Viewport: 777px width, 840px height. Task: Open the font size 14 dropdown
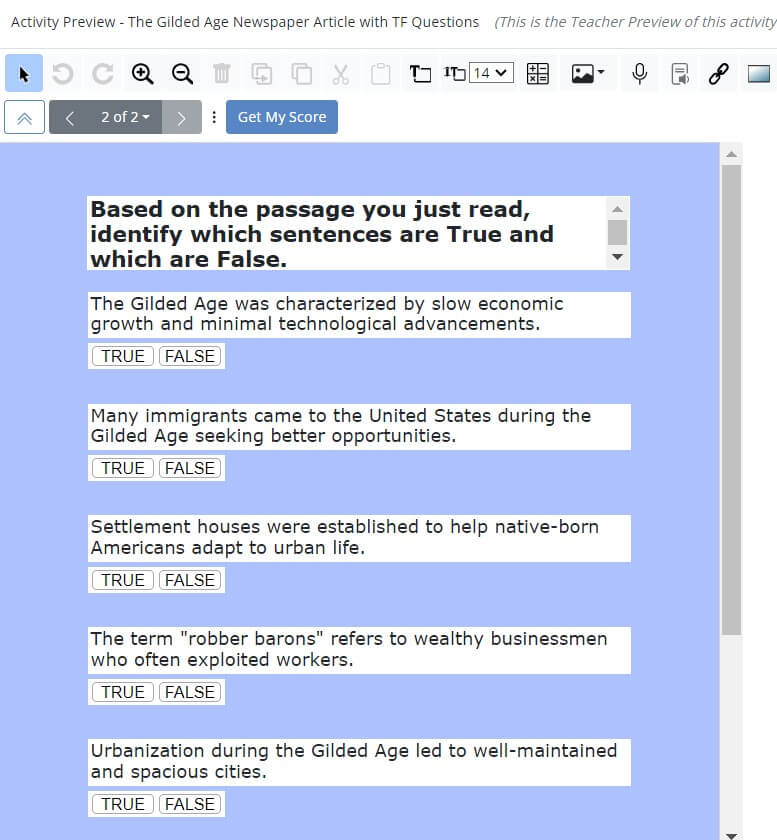491,73
